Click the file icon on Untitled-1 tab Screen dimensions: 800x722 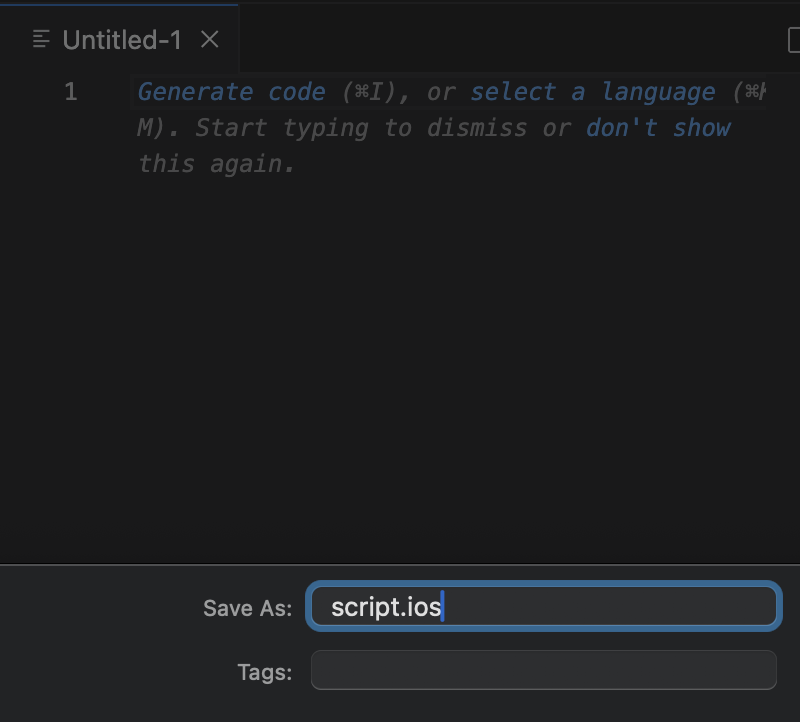pyautogui.click(x=41, y=39)
